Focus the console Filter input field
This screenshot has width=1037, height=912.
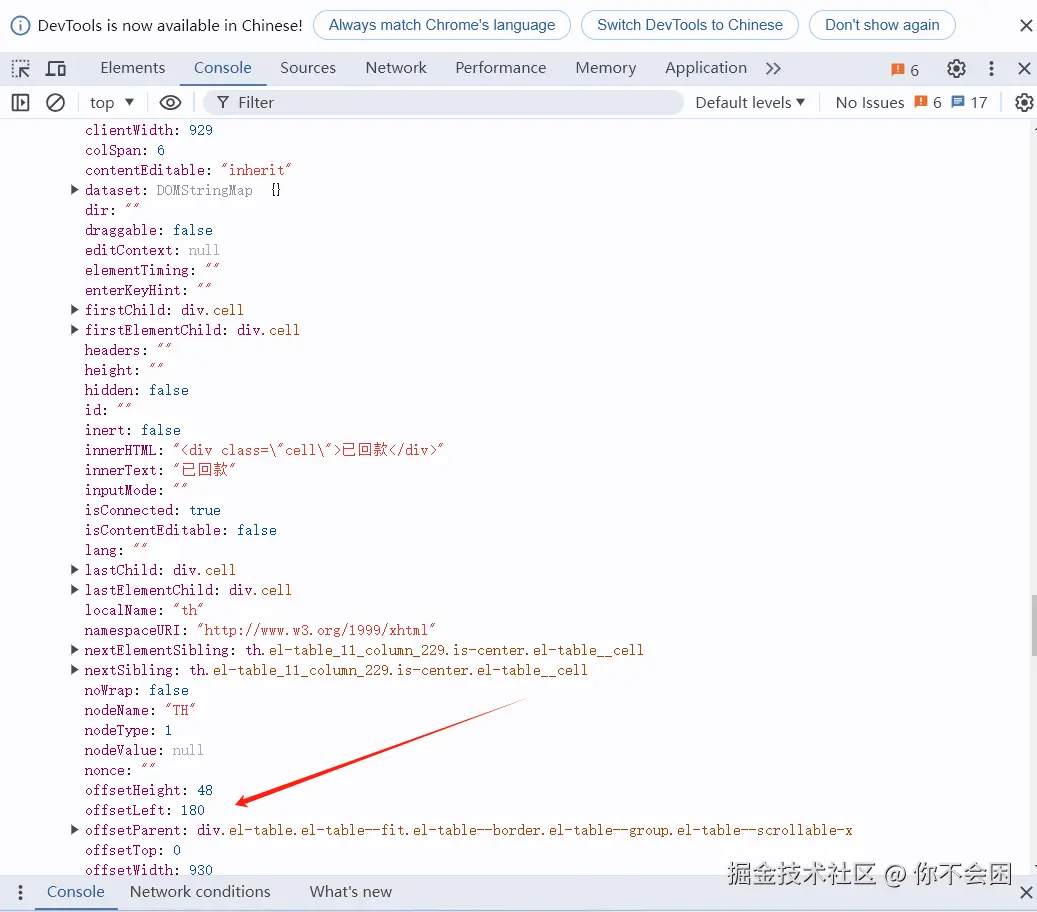(443, 103)
